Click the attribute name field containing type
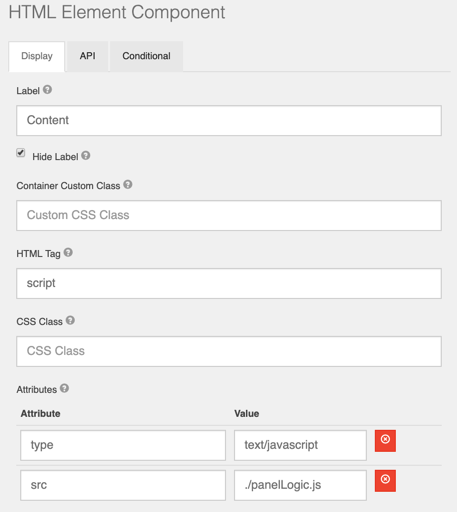The width and height of the screenshot is (457, 512). [x=123, y=445]
